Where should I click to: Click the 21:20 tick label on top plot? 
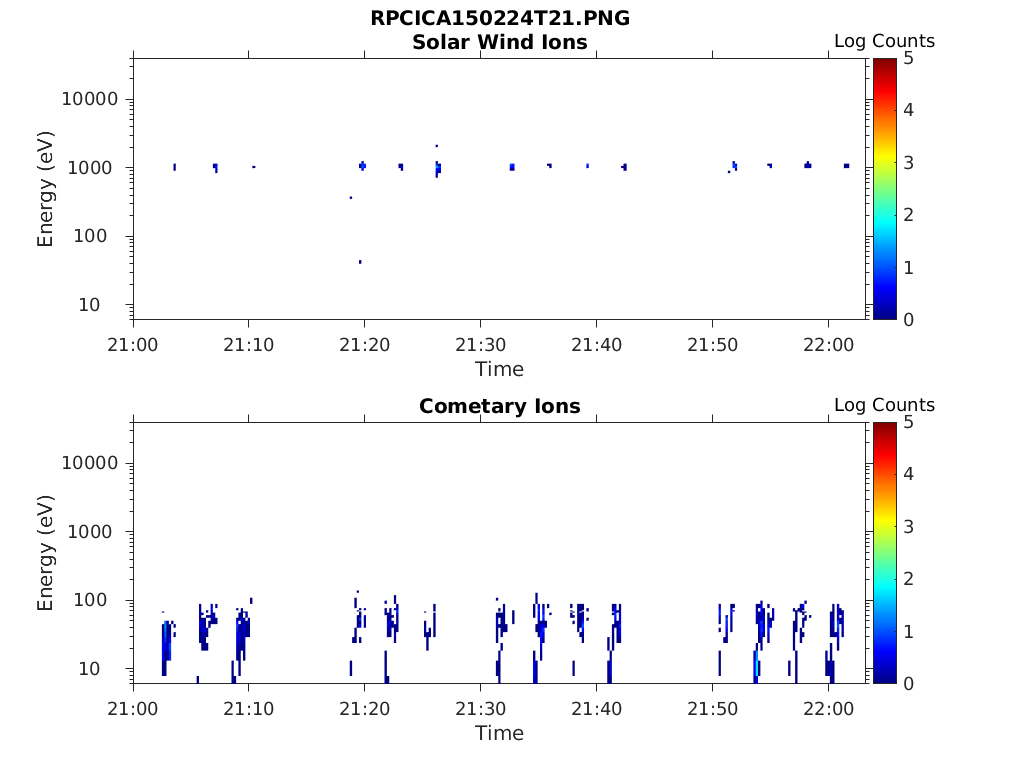click(364, 344)
